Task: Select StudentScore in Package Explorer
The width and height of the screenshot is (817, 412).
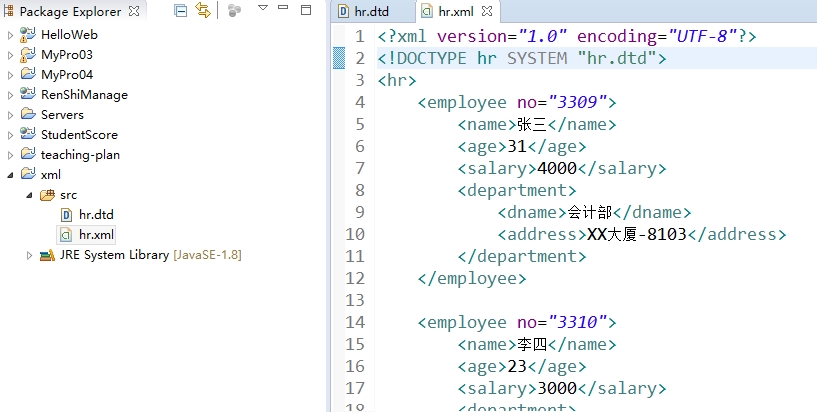Action: (x=79, y=135)
